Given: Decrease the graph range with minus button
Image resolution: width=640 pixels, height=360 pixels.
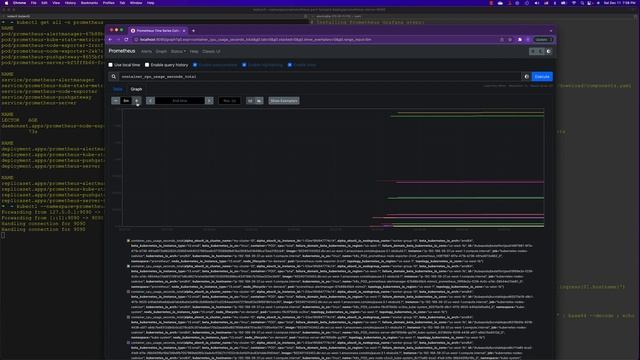Looking at the screenshot, I should pyautogui.click(x=116, y=101).
